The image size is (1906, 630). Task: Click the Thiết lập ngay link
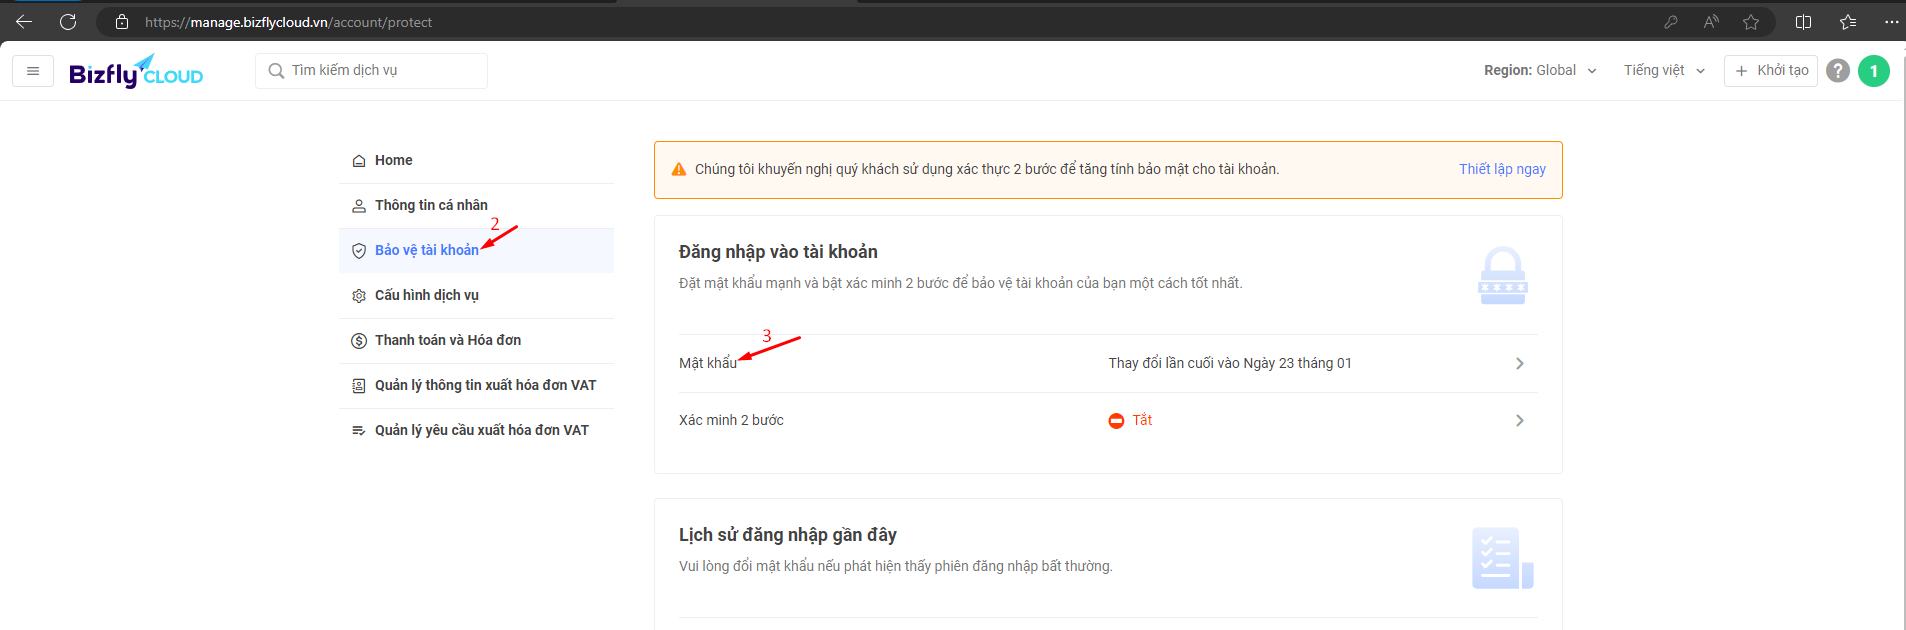pyautogui.click(x=1502, y=170)
